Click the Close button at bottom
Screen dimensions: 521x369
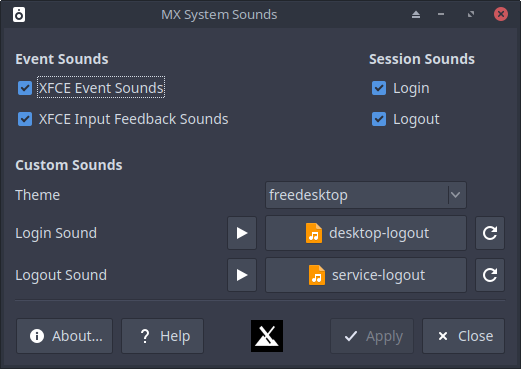pos(463,336)
